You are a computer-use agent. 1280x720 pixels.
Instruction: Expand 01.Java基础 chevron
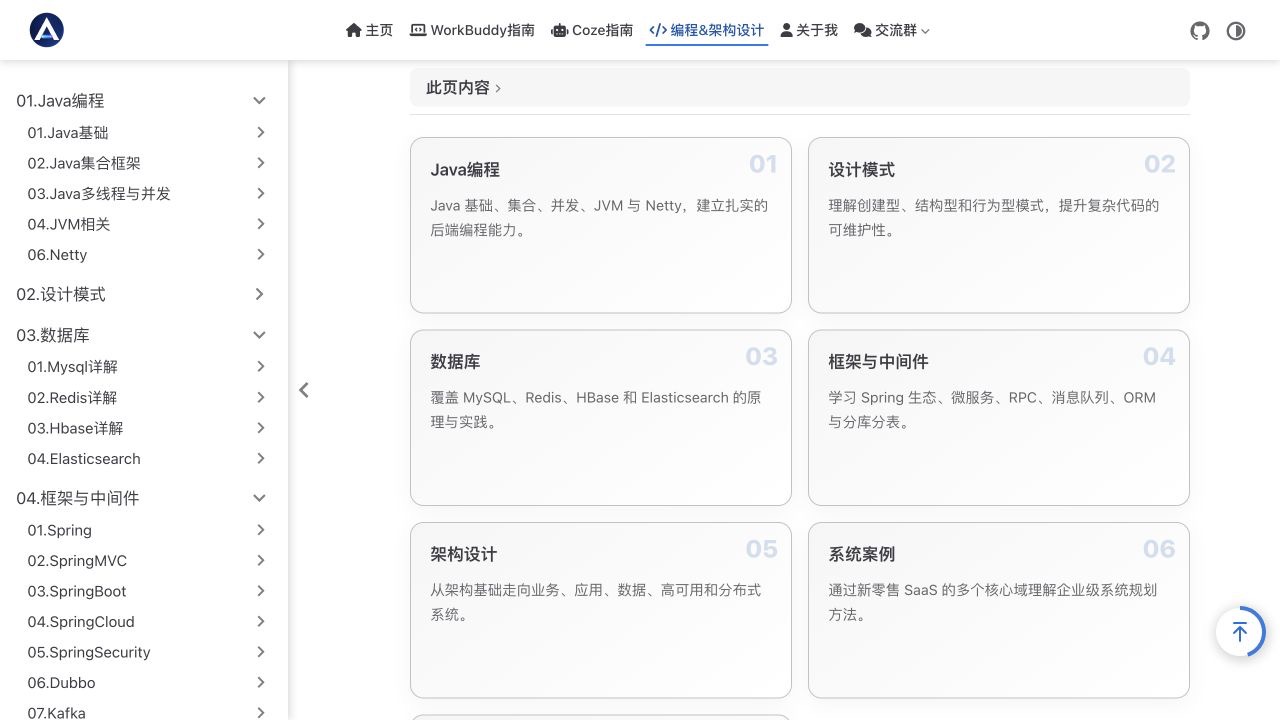coord(260,132)
